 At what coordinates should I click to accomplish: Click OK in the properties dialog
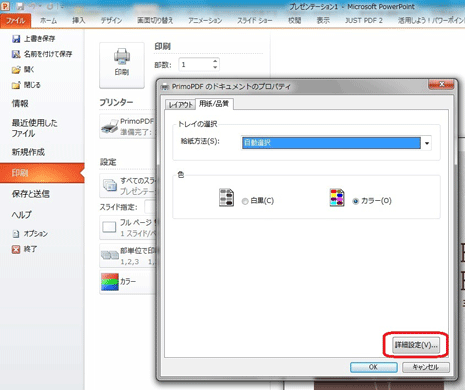pyautogui.click(x=374, y=367)
